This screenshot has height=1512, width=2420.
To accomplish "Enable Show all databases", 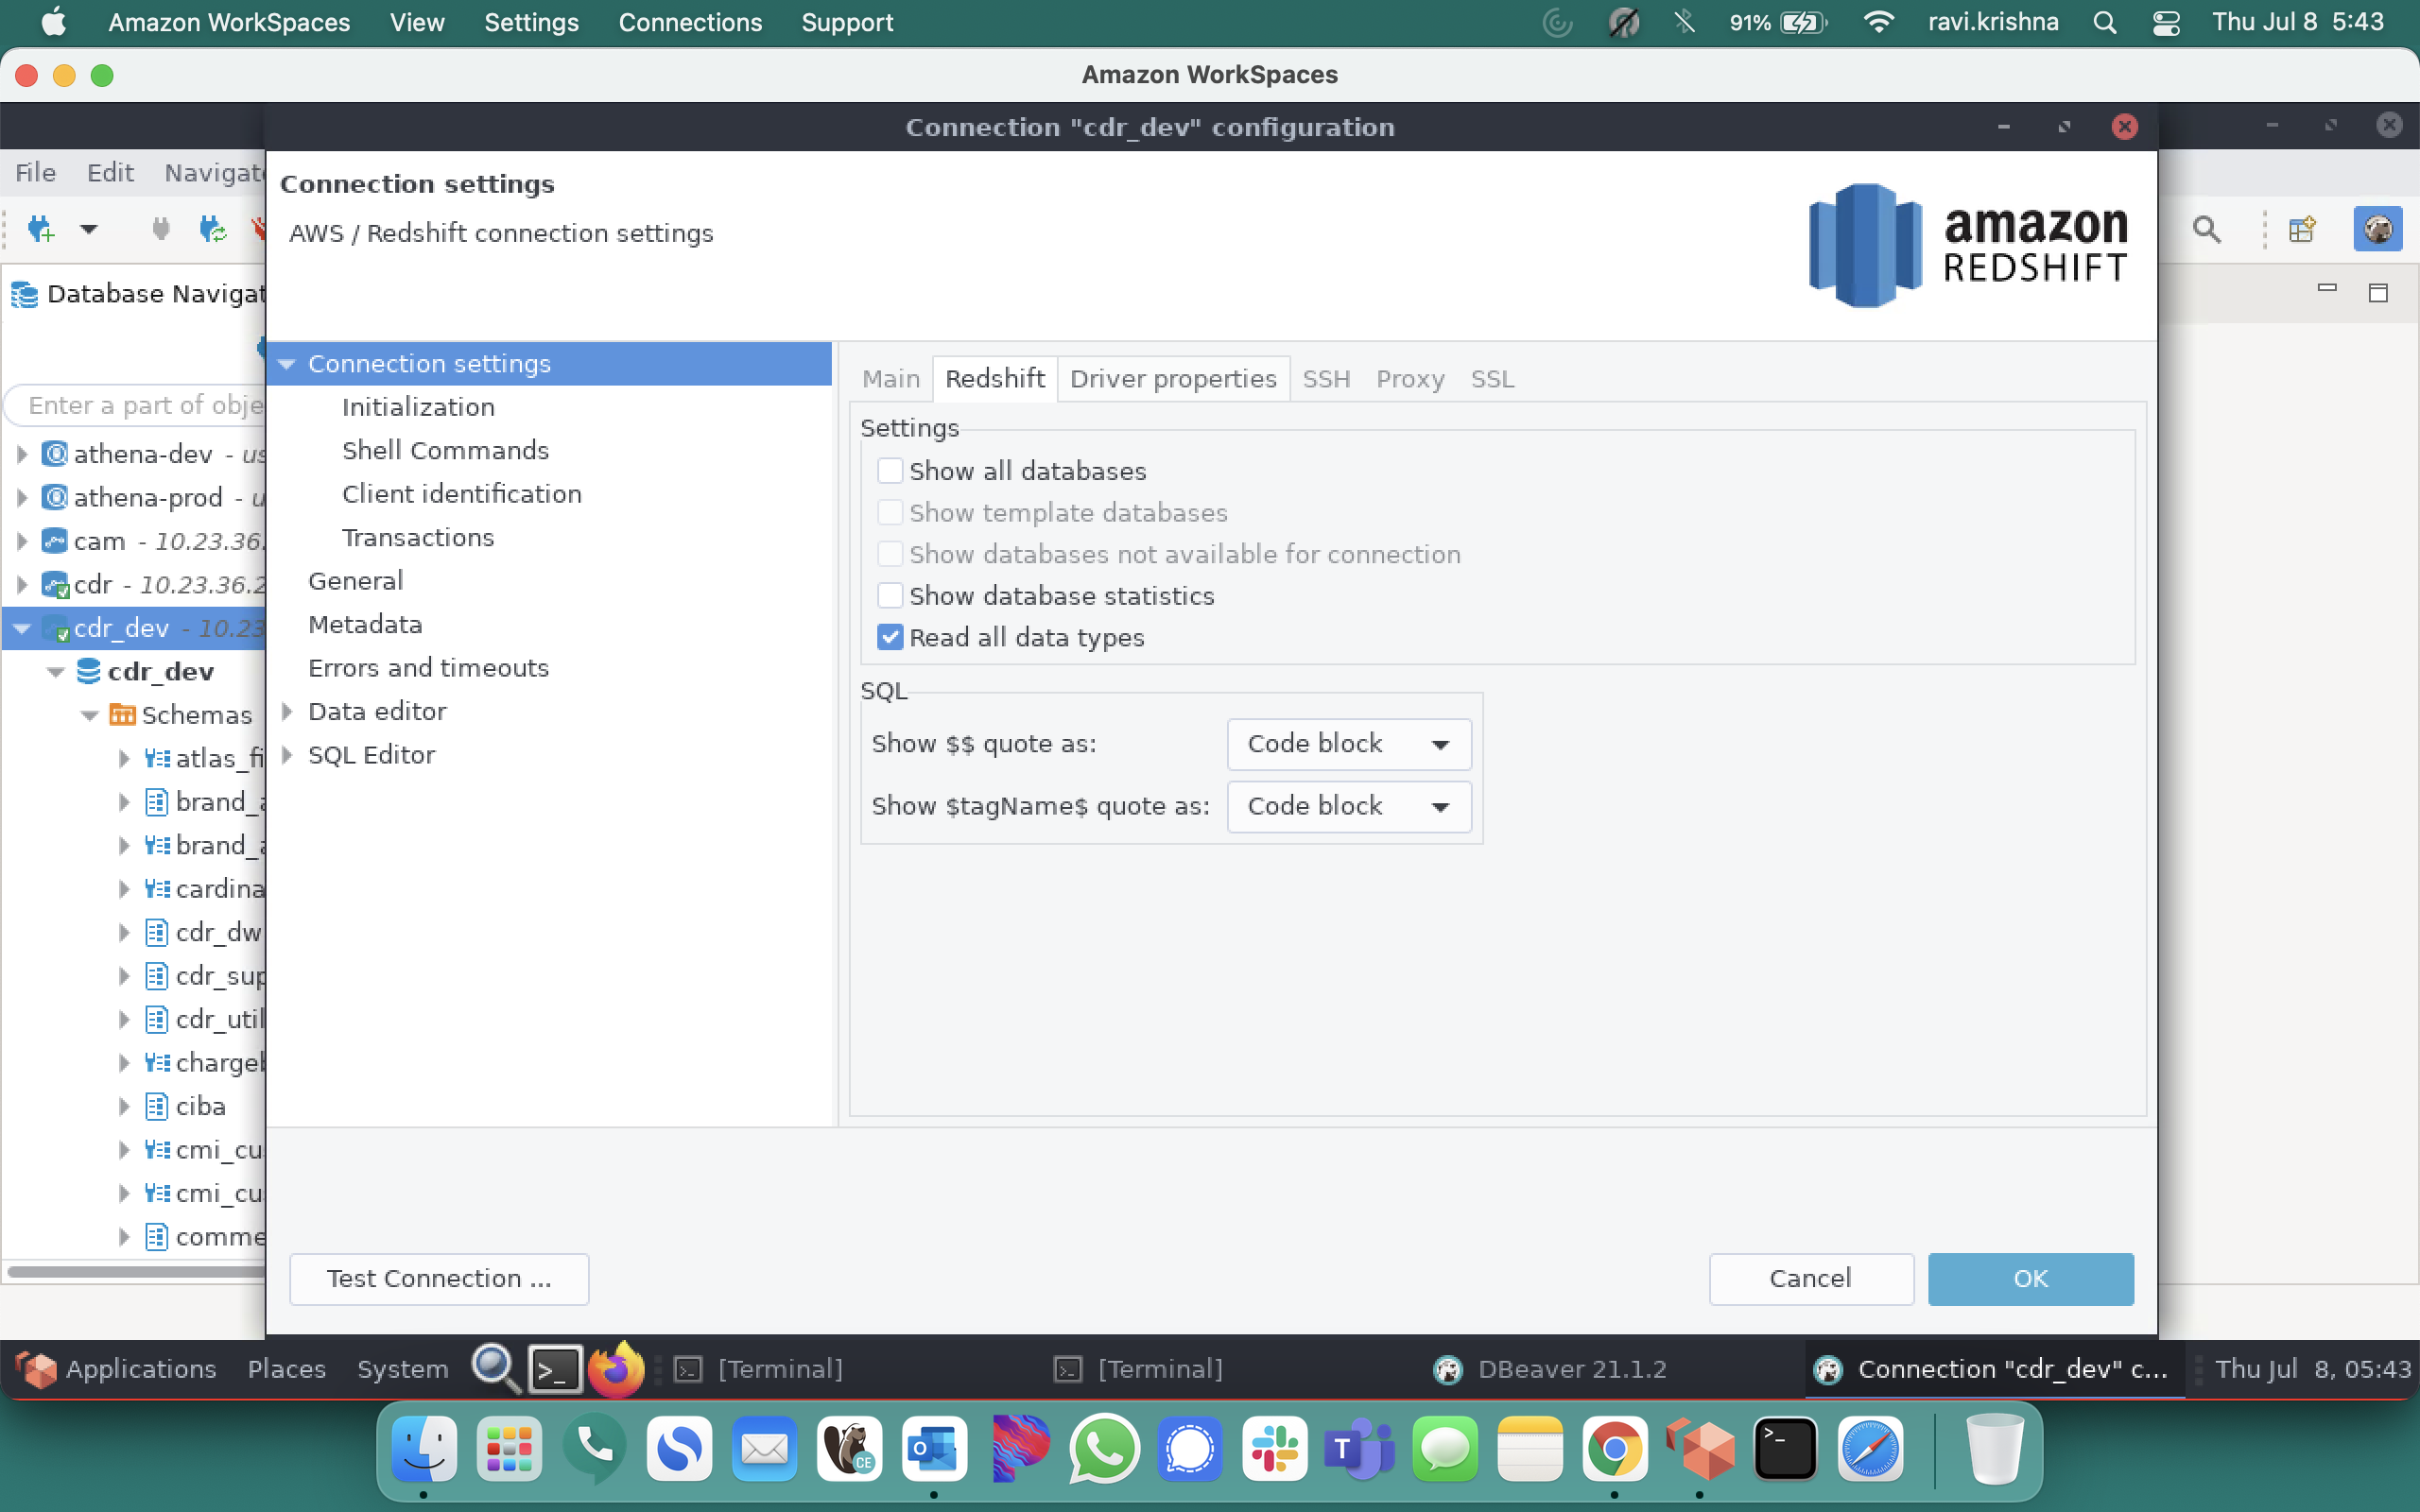I will click(890, 470).
